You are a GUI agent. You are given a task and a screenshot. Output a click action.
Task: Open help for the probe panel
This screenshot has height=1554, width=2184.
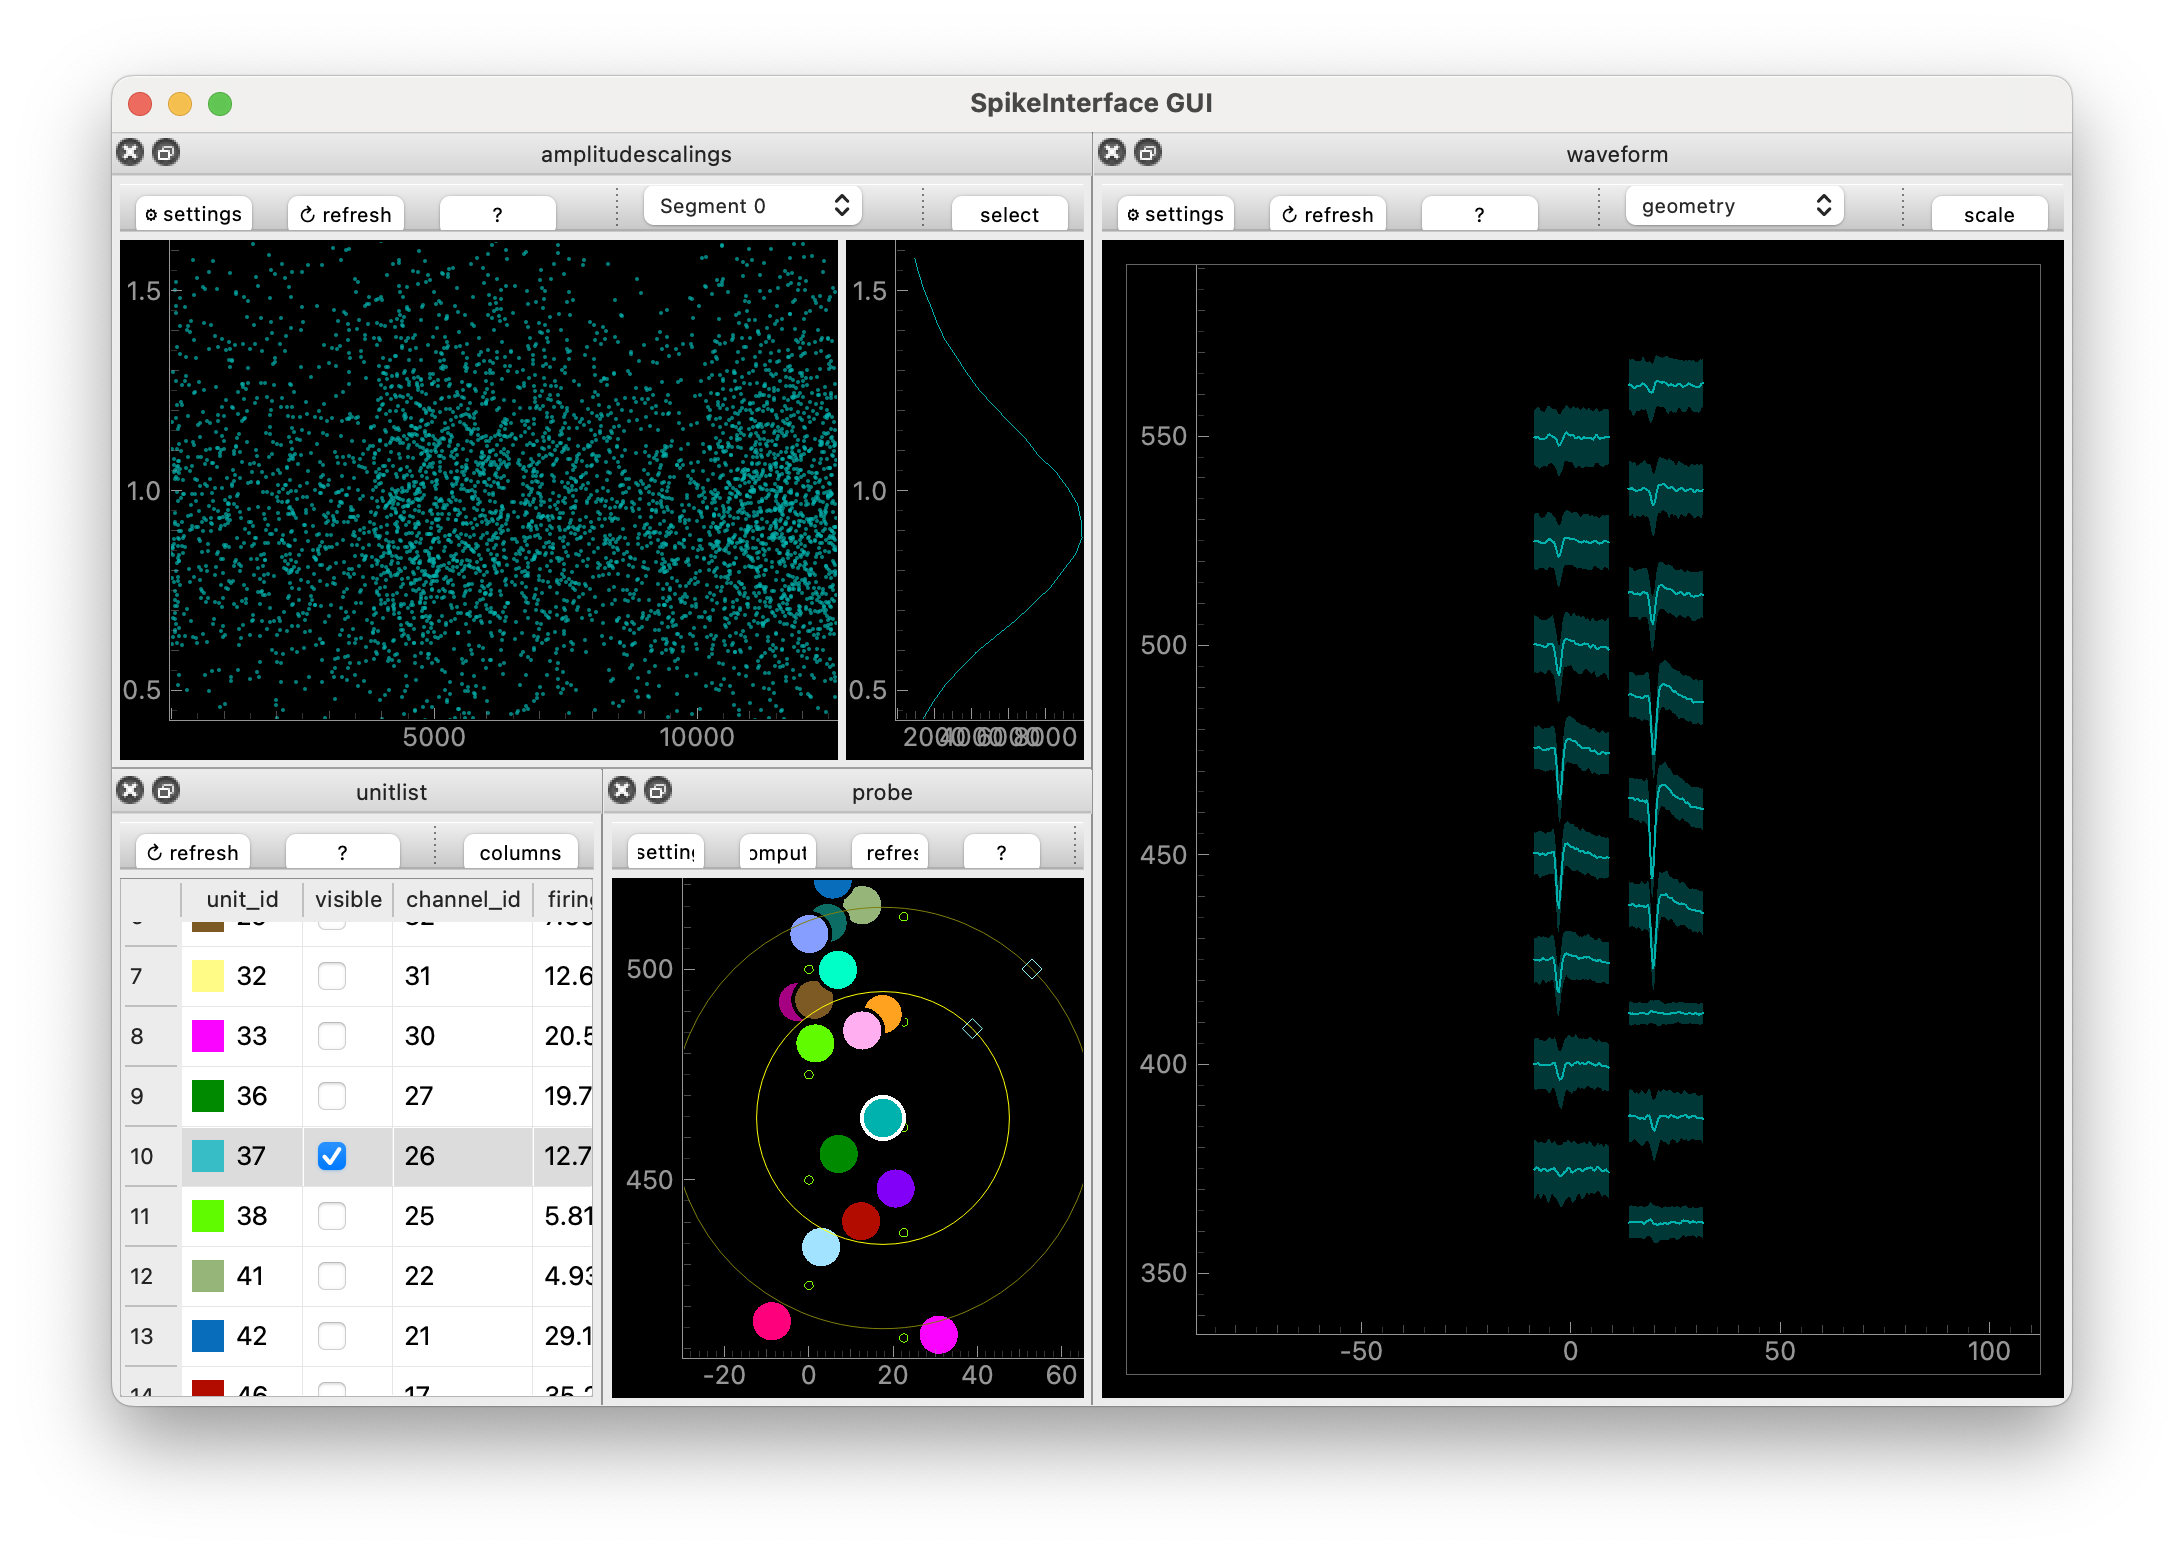1002,852
